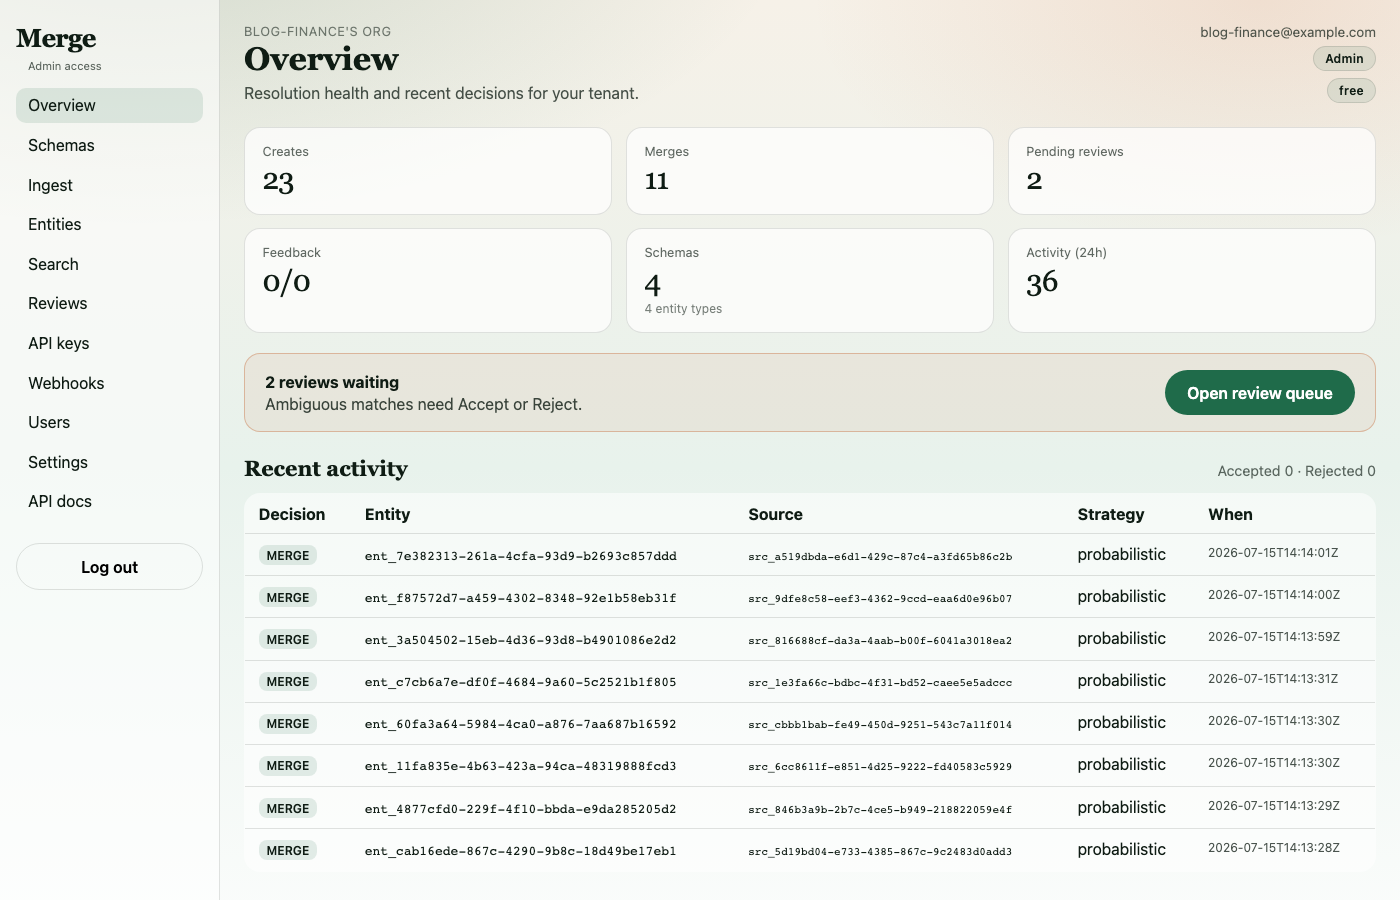Click entity ent_cab16ede-867c-4290-9b8c-18d49be17eb1

point(521,851)
